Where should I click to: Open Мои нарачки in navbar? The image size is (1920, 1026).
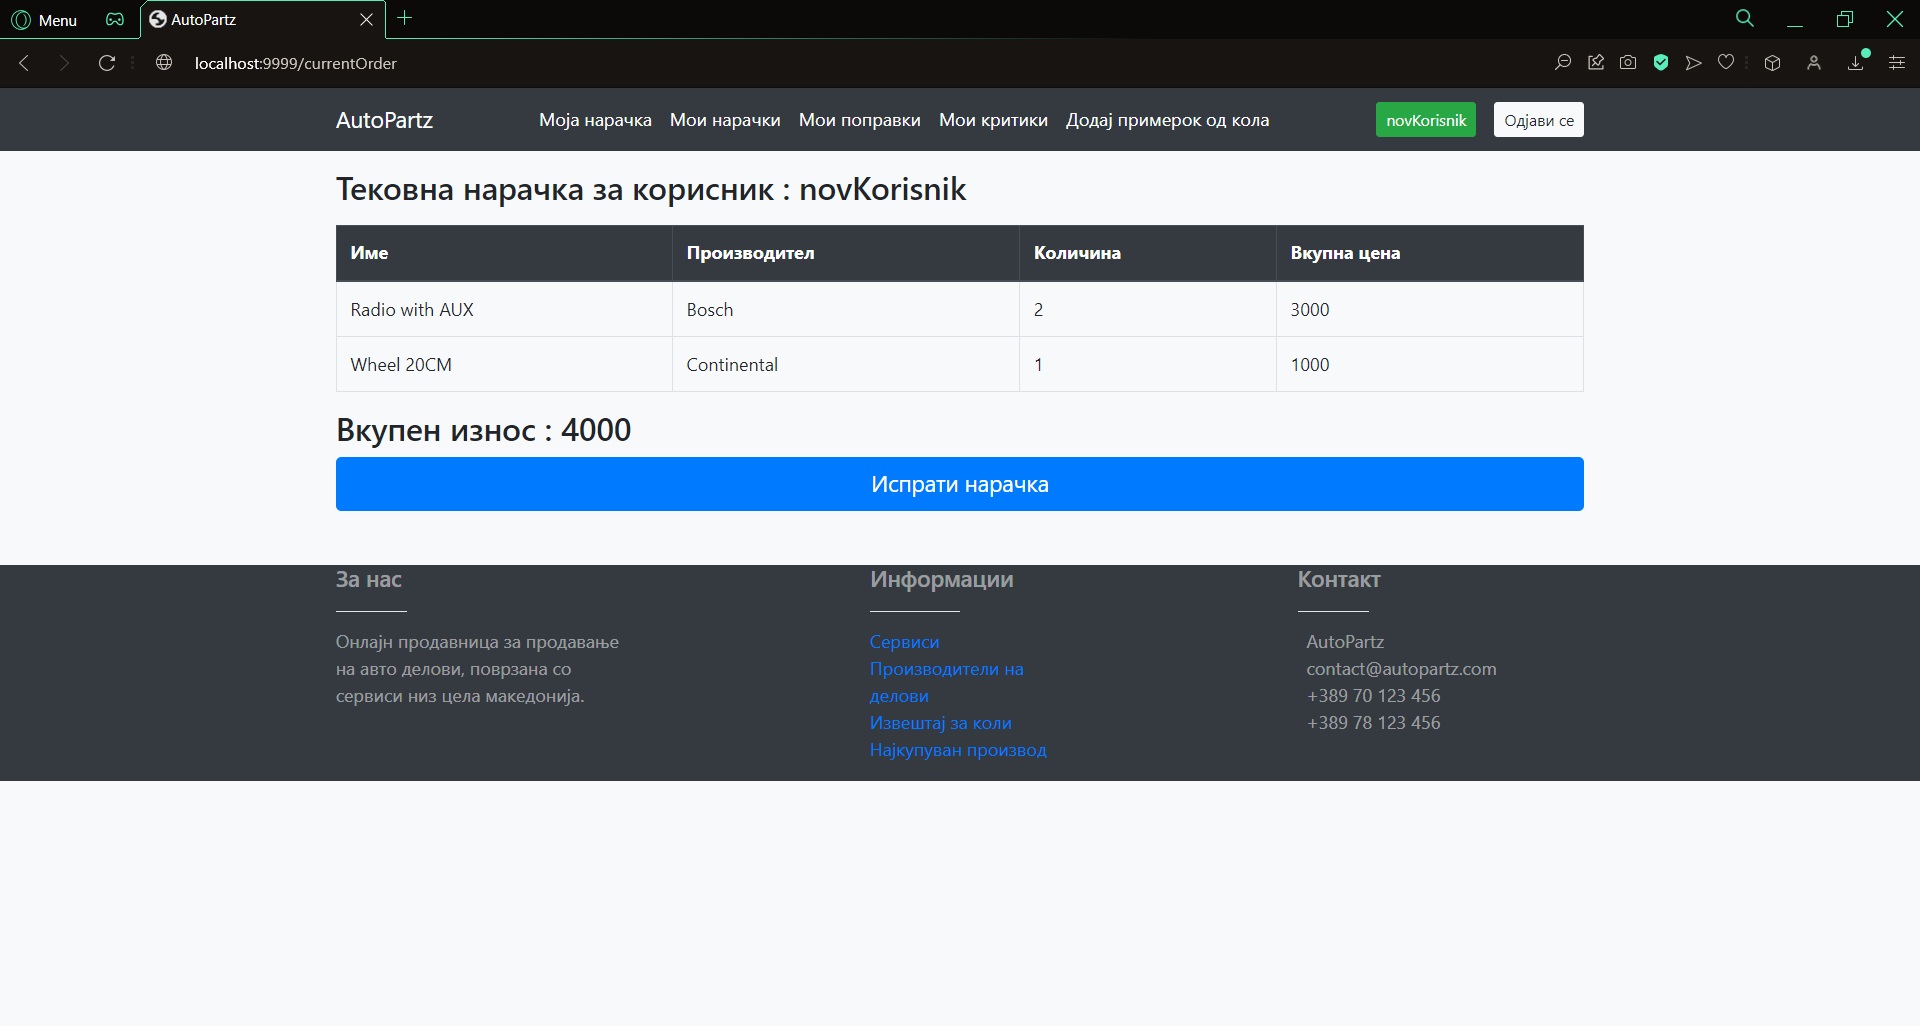pyautogui.click(x=725, y=120)
